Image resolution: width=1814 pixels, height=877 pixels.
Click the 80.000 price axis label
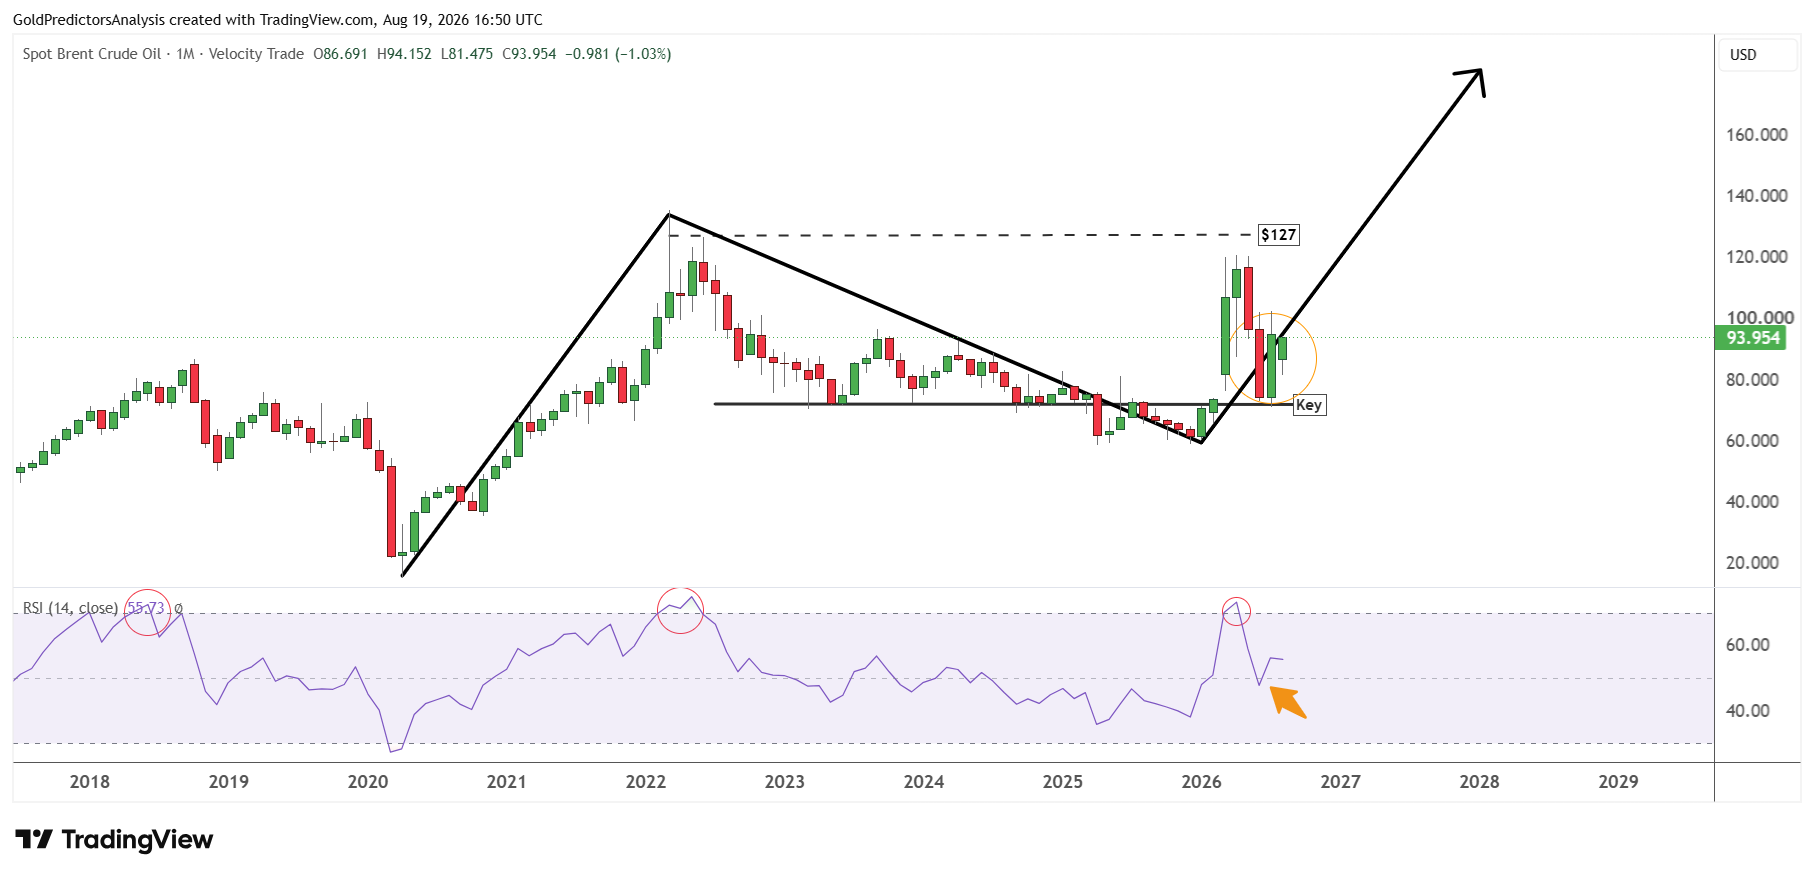click(x=1752, y=380)
